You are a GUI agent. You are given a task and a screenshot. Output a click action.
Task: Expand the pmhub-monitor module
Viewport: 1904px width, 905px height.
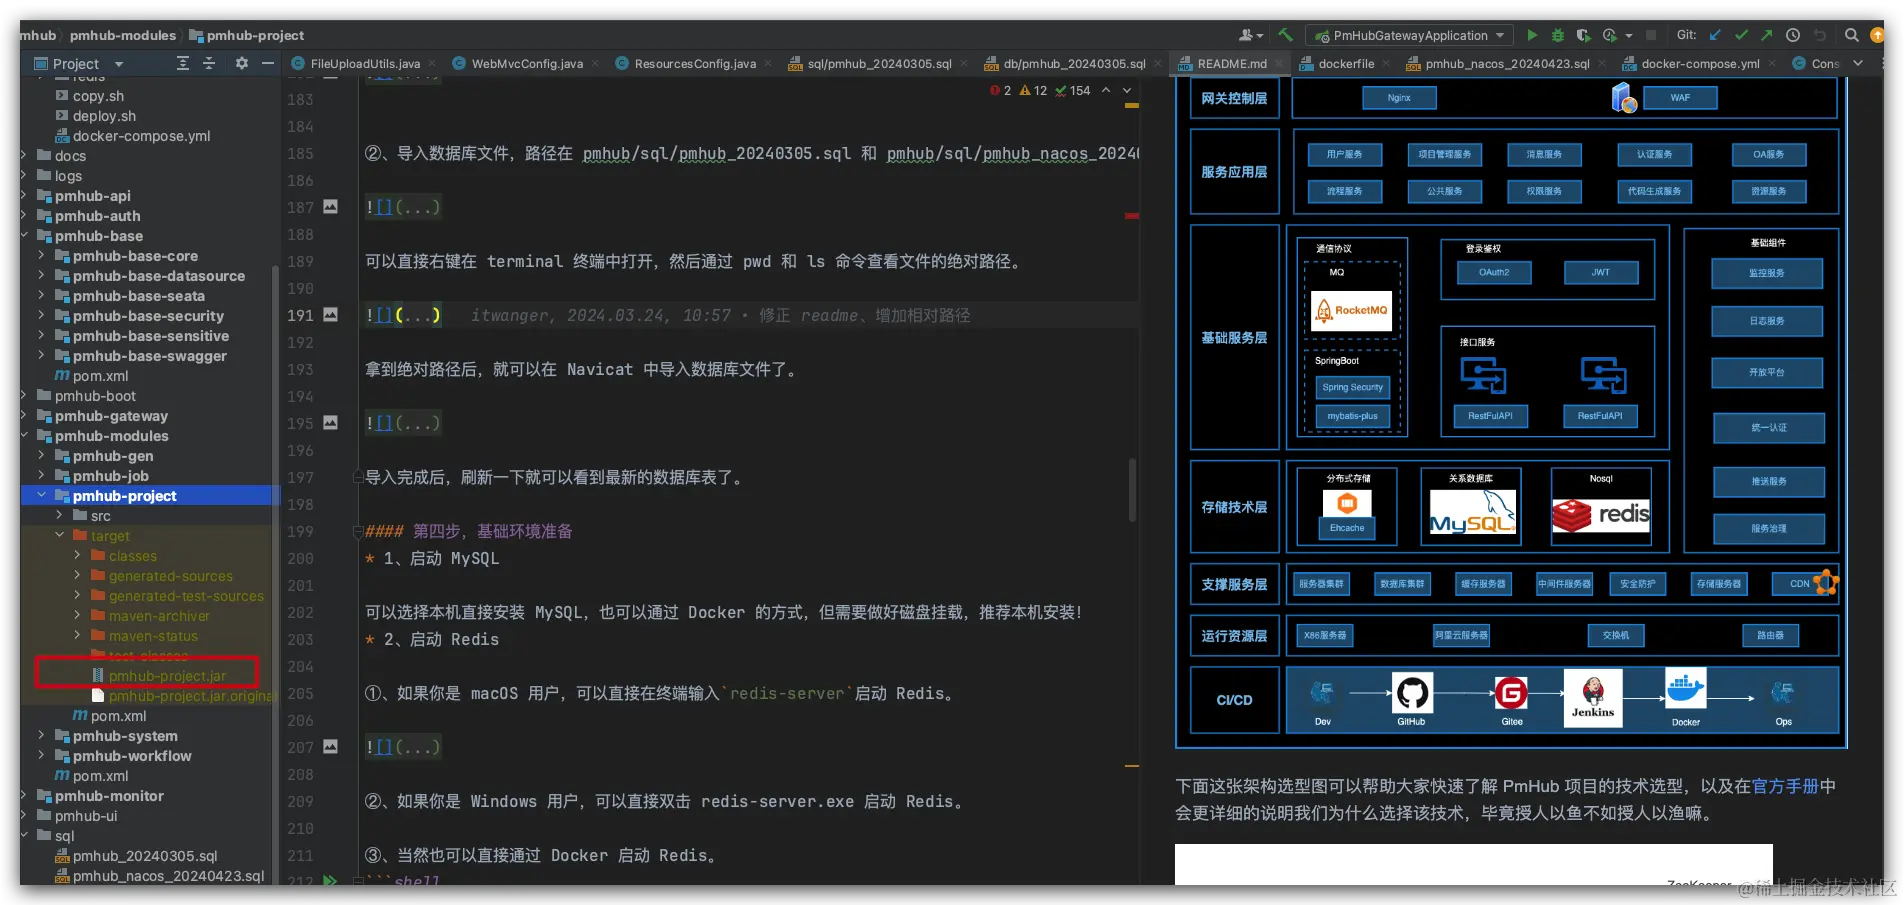25,796
